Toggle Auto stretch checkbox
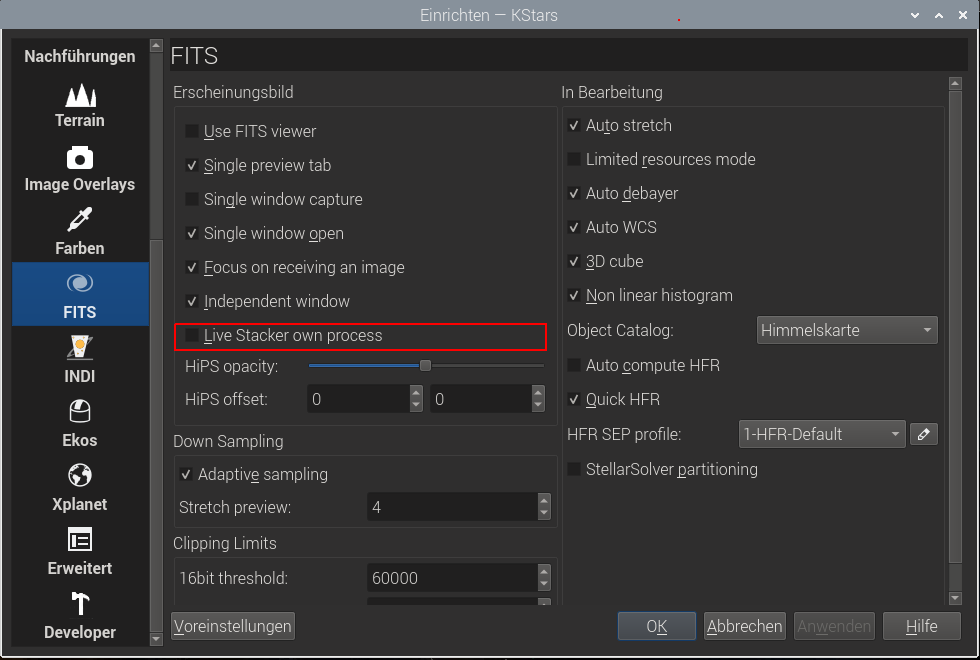 [574, 126]
